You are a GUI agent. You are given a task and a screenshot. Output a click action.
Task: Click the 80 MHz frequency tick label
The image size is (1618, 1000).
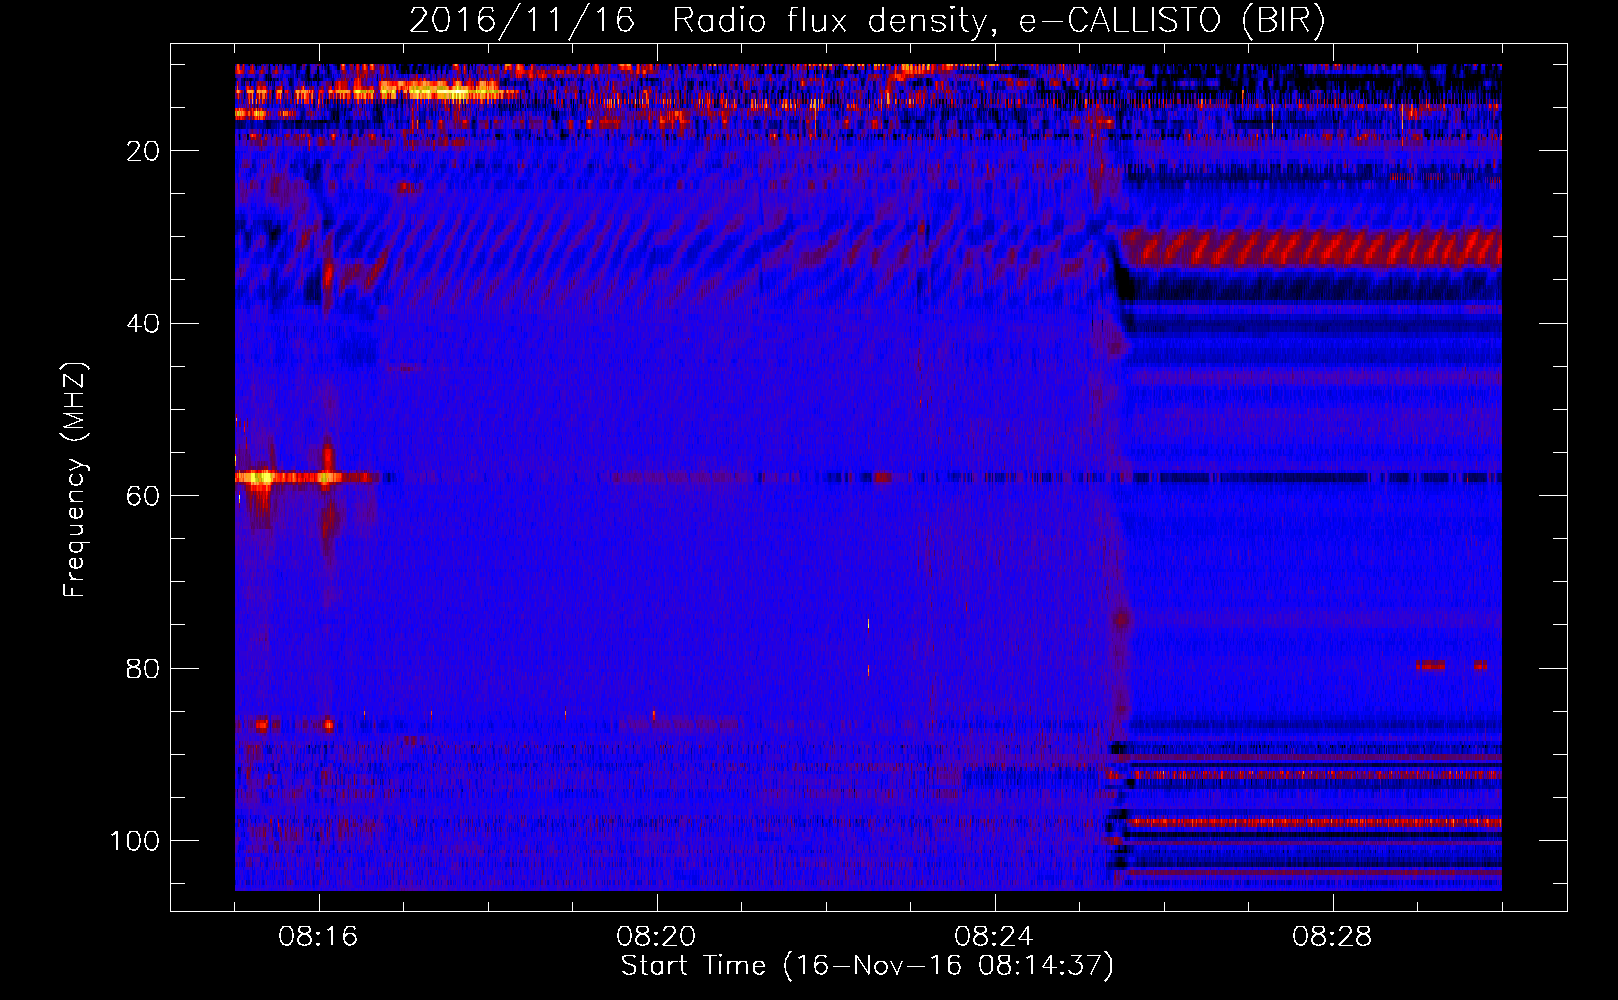[x=143, y=669]
